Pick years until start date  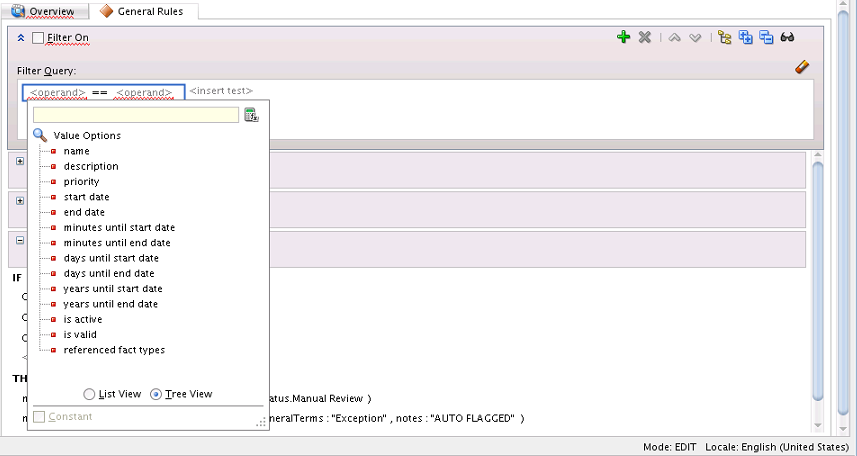(113, 289)
